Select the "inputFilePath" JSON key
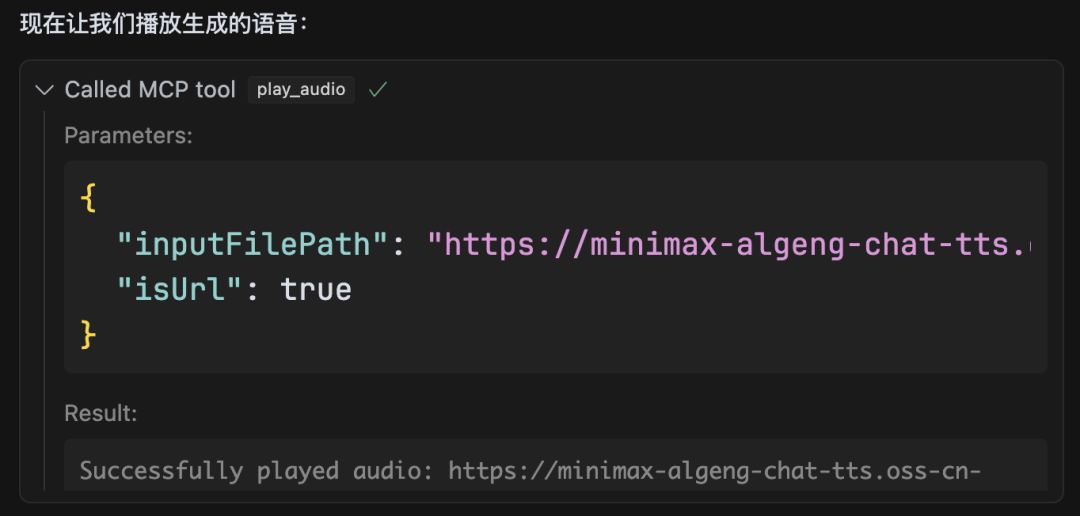Viewport: 1080px width, 516px height. 253,244
